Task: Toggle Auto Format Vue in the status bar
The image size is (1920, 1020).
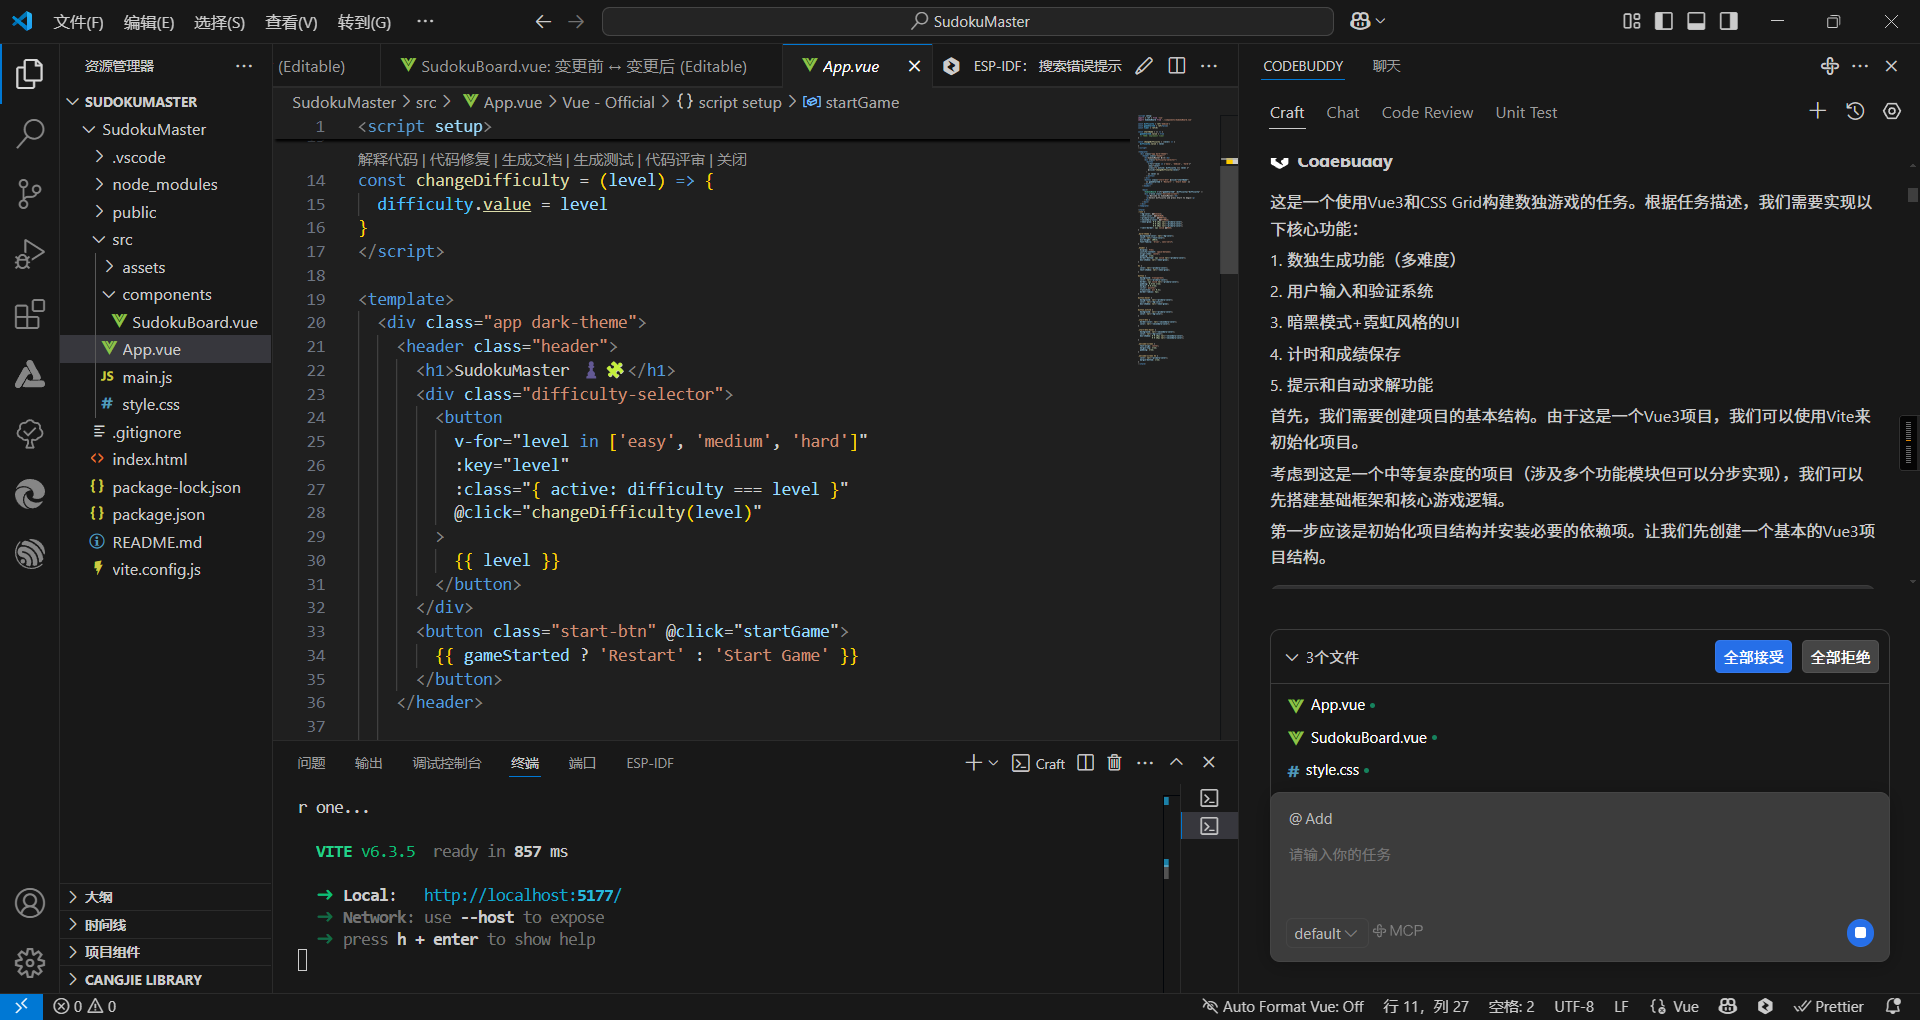Action: pyautogui.click(x=1283, y=1007)
